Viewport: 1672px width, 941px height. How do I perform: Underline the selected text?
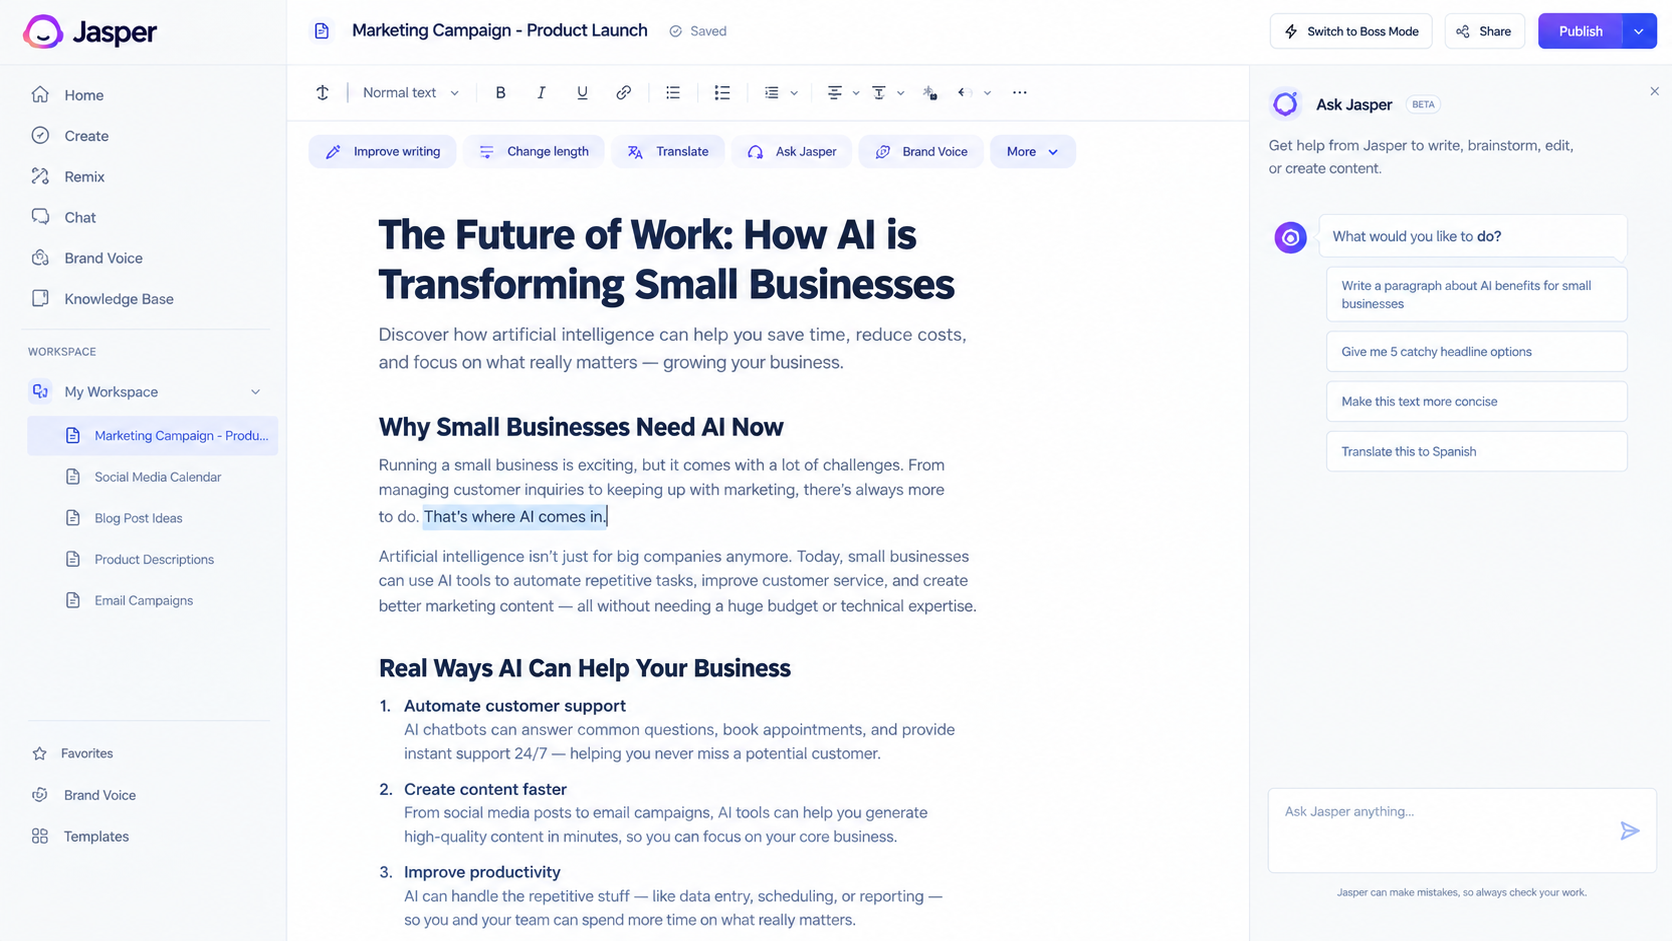pyautogui.click(x=582, y=93)
